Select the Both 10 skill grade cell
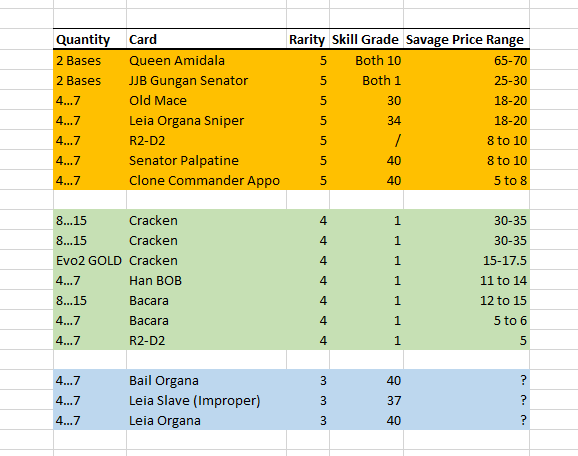The image size is (578, 456). pyautogui.click(x=366, y=60)
